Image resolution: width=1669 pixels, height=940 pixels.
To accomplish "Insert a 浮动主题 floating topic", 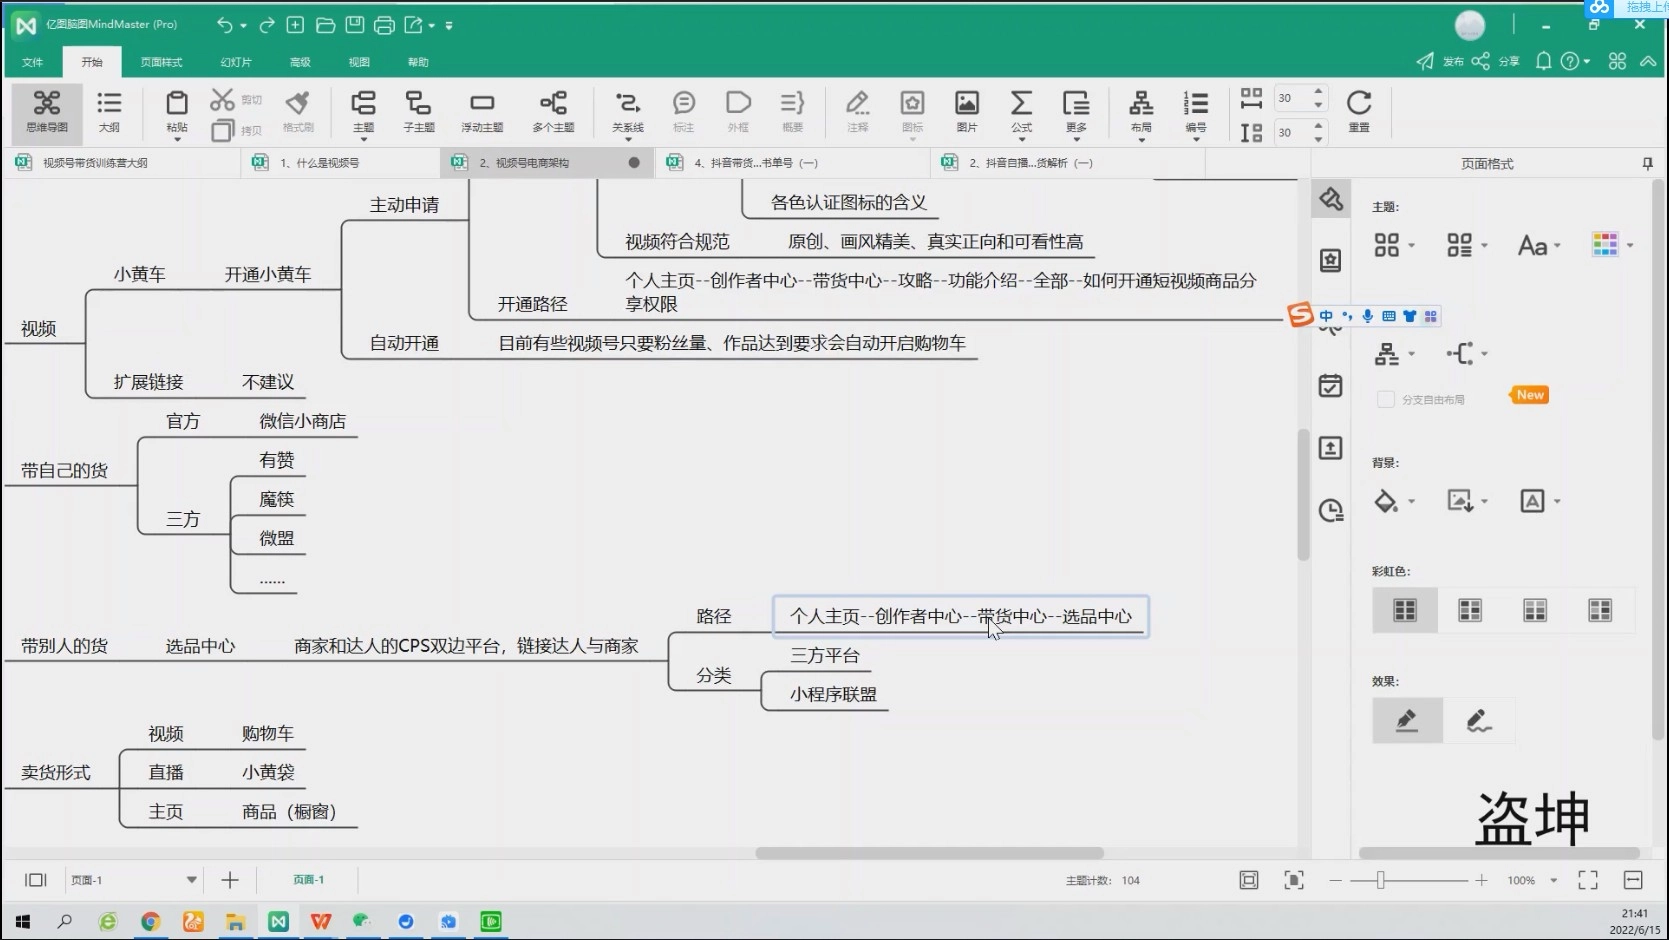I will coord(483,112).
